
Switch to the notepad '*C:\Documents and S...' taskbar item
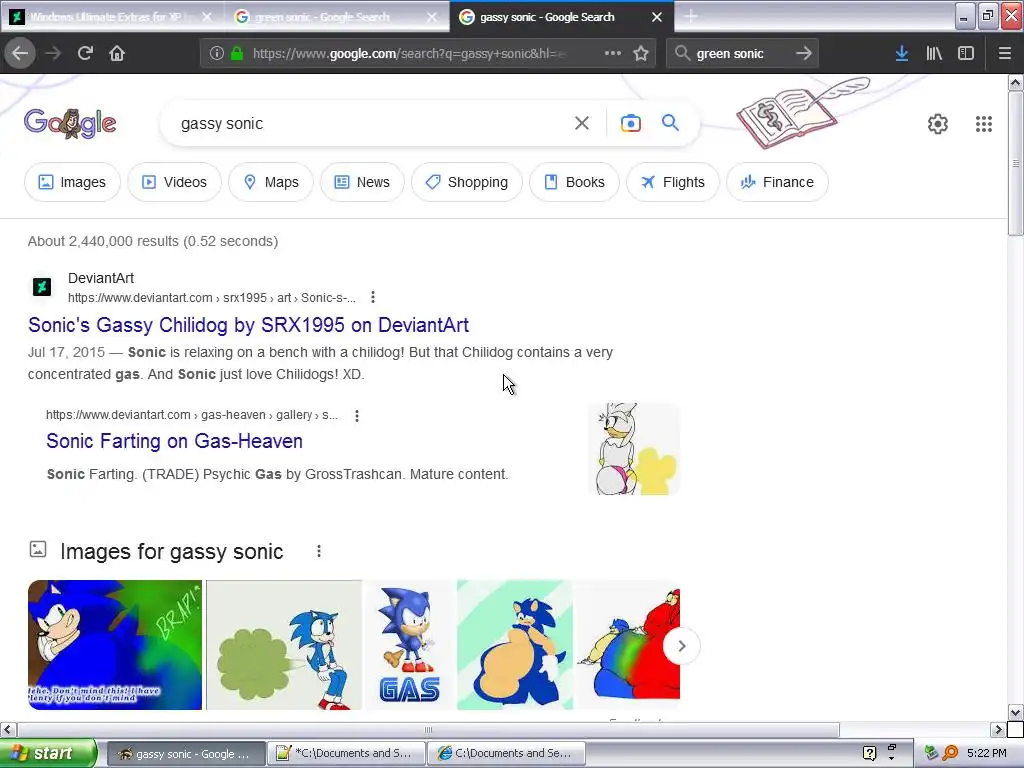pyautogui.click(x=346, y=754)
